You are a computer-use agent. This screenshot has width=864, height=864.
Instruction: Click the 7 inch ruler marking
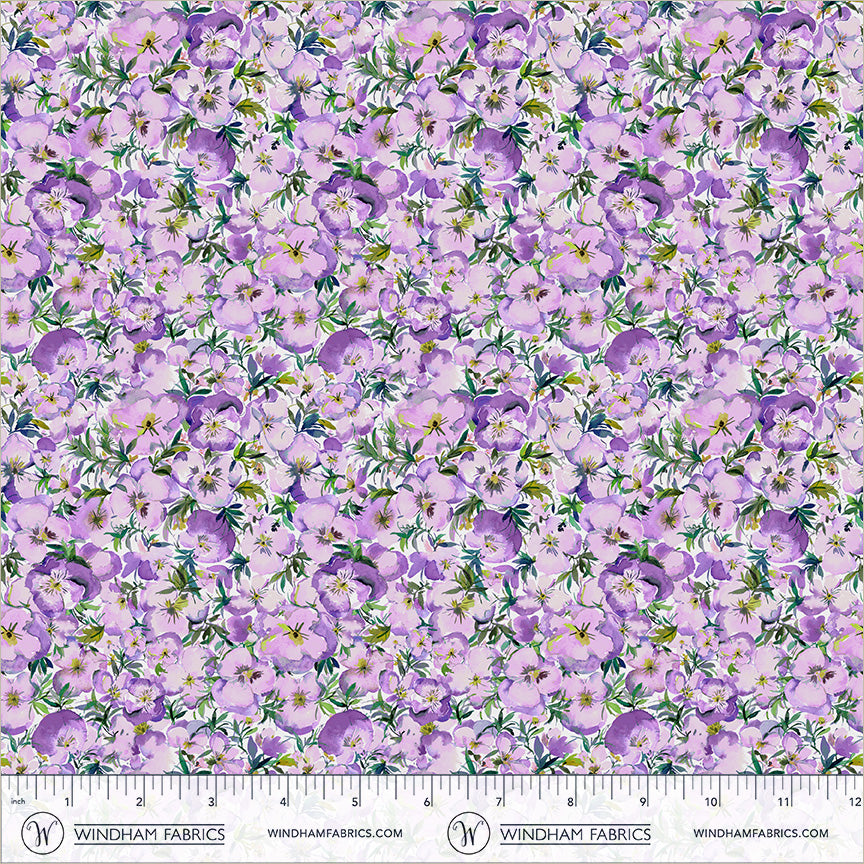point(500,802)
